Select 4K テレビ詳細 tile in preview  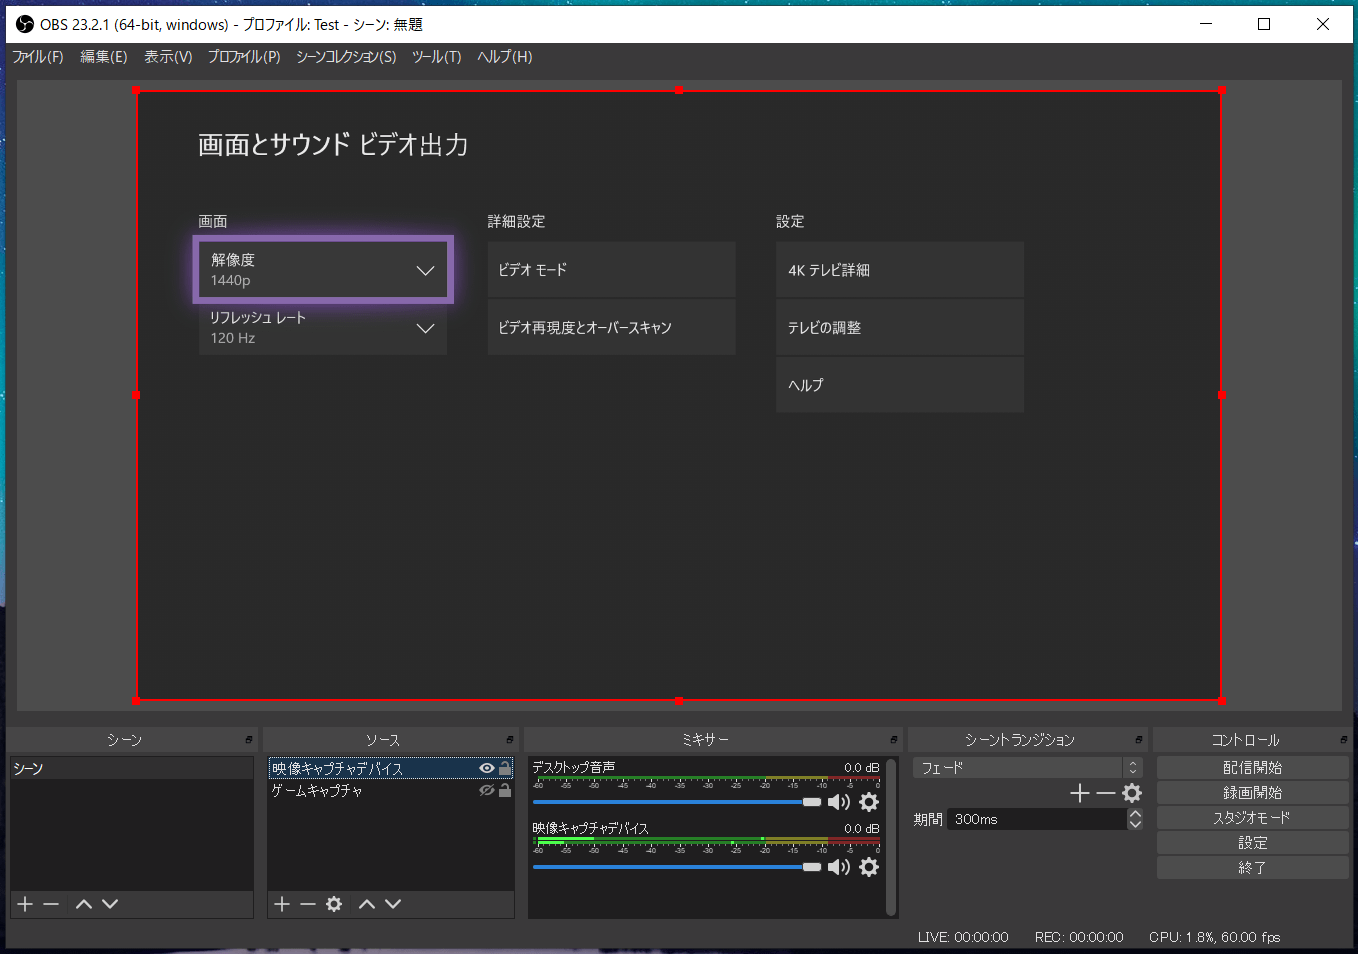(900, 270)
